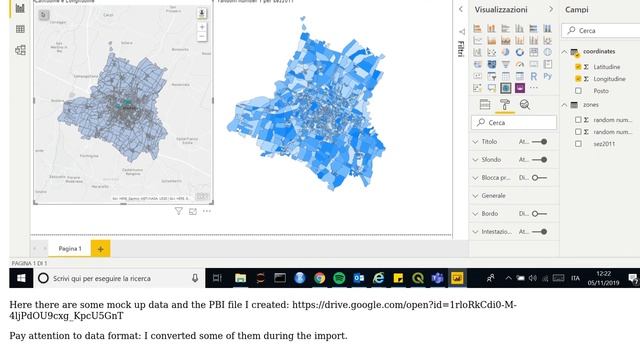Add a new page with plus
The height and width of the screenshot is (360, 640).
100,249
